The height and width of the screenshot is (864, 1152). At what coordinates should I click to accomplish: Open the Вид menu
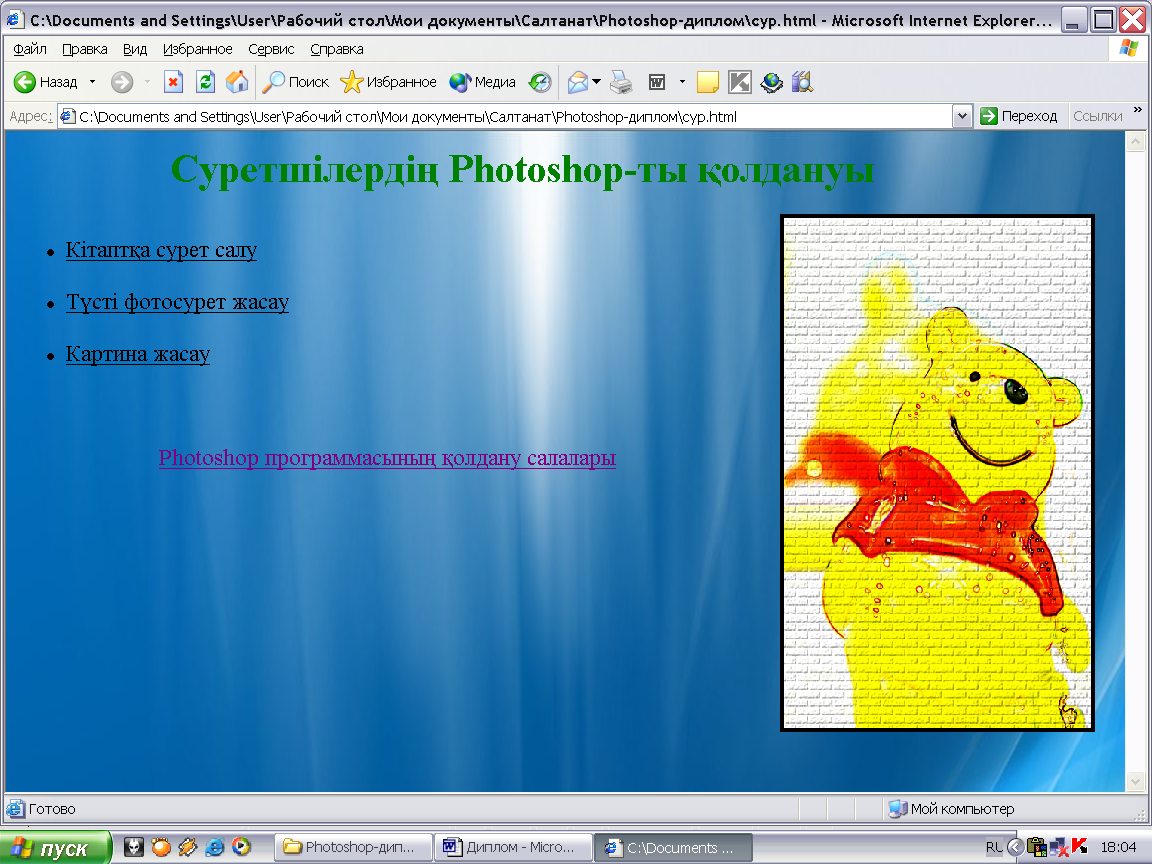(135, 49)
